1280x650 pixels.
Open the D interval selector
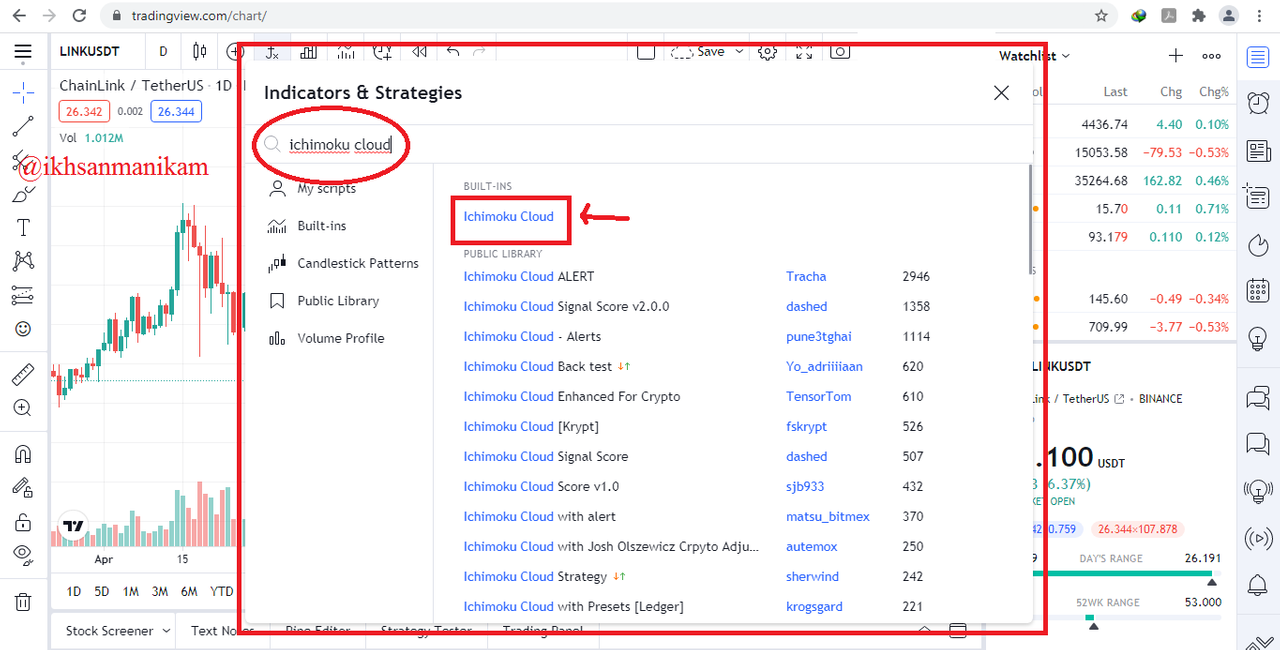pos(163,51)
